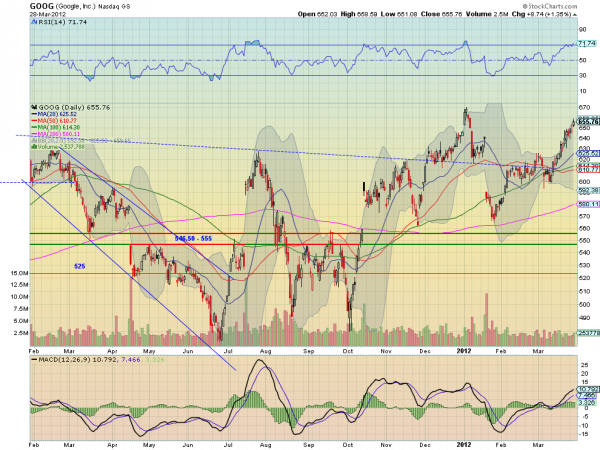This screenshot has width=600, height=450.
Task: Click the RSI(14) 71.74 legend label
Action: pos(62,22)
